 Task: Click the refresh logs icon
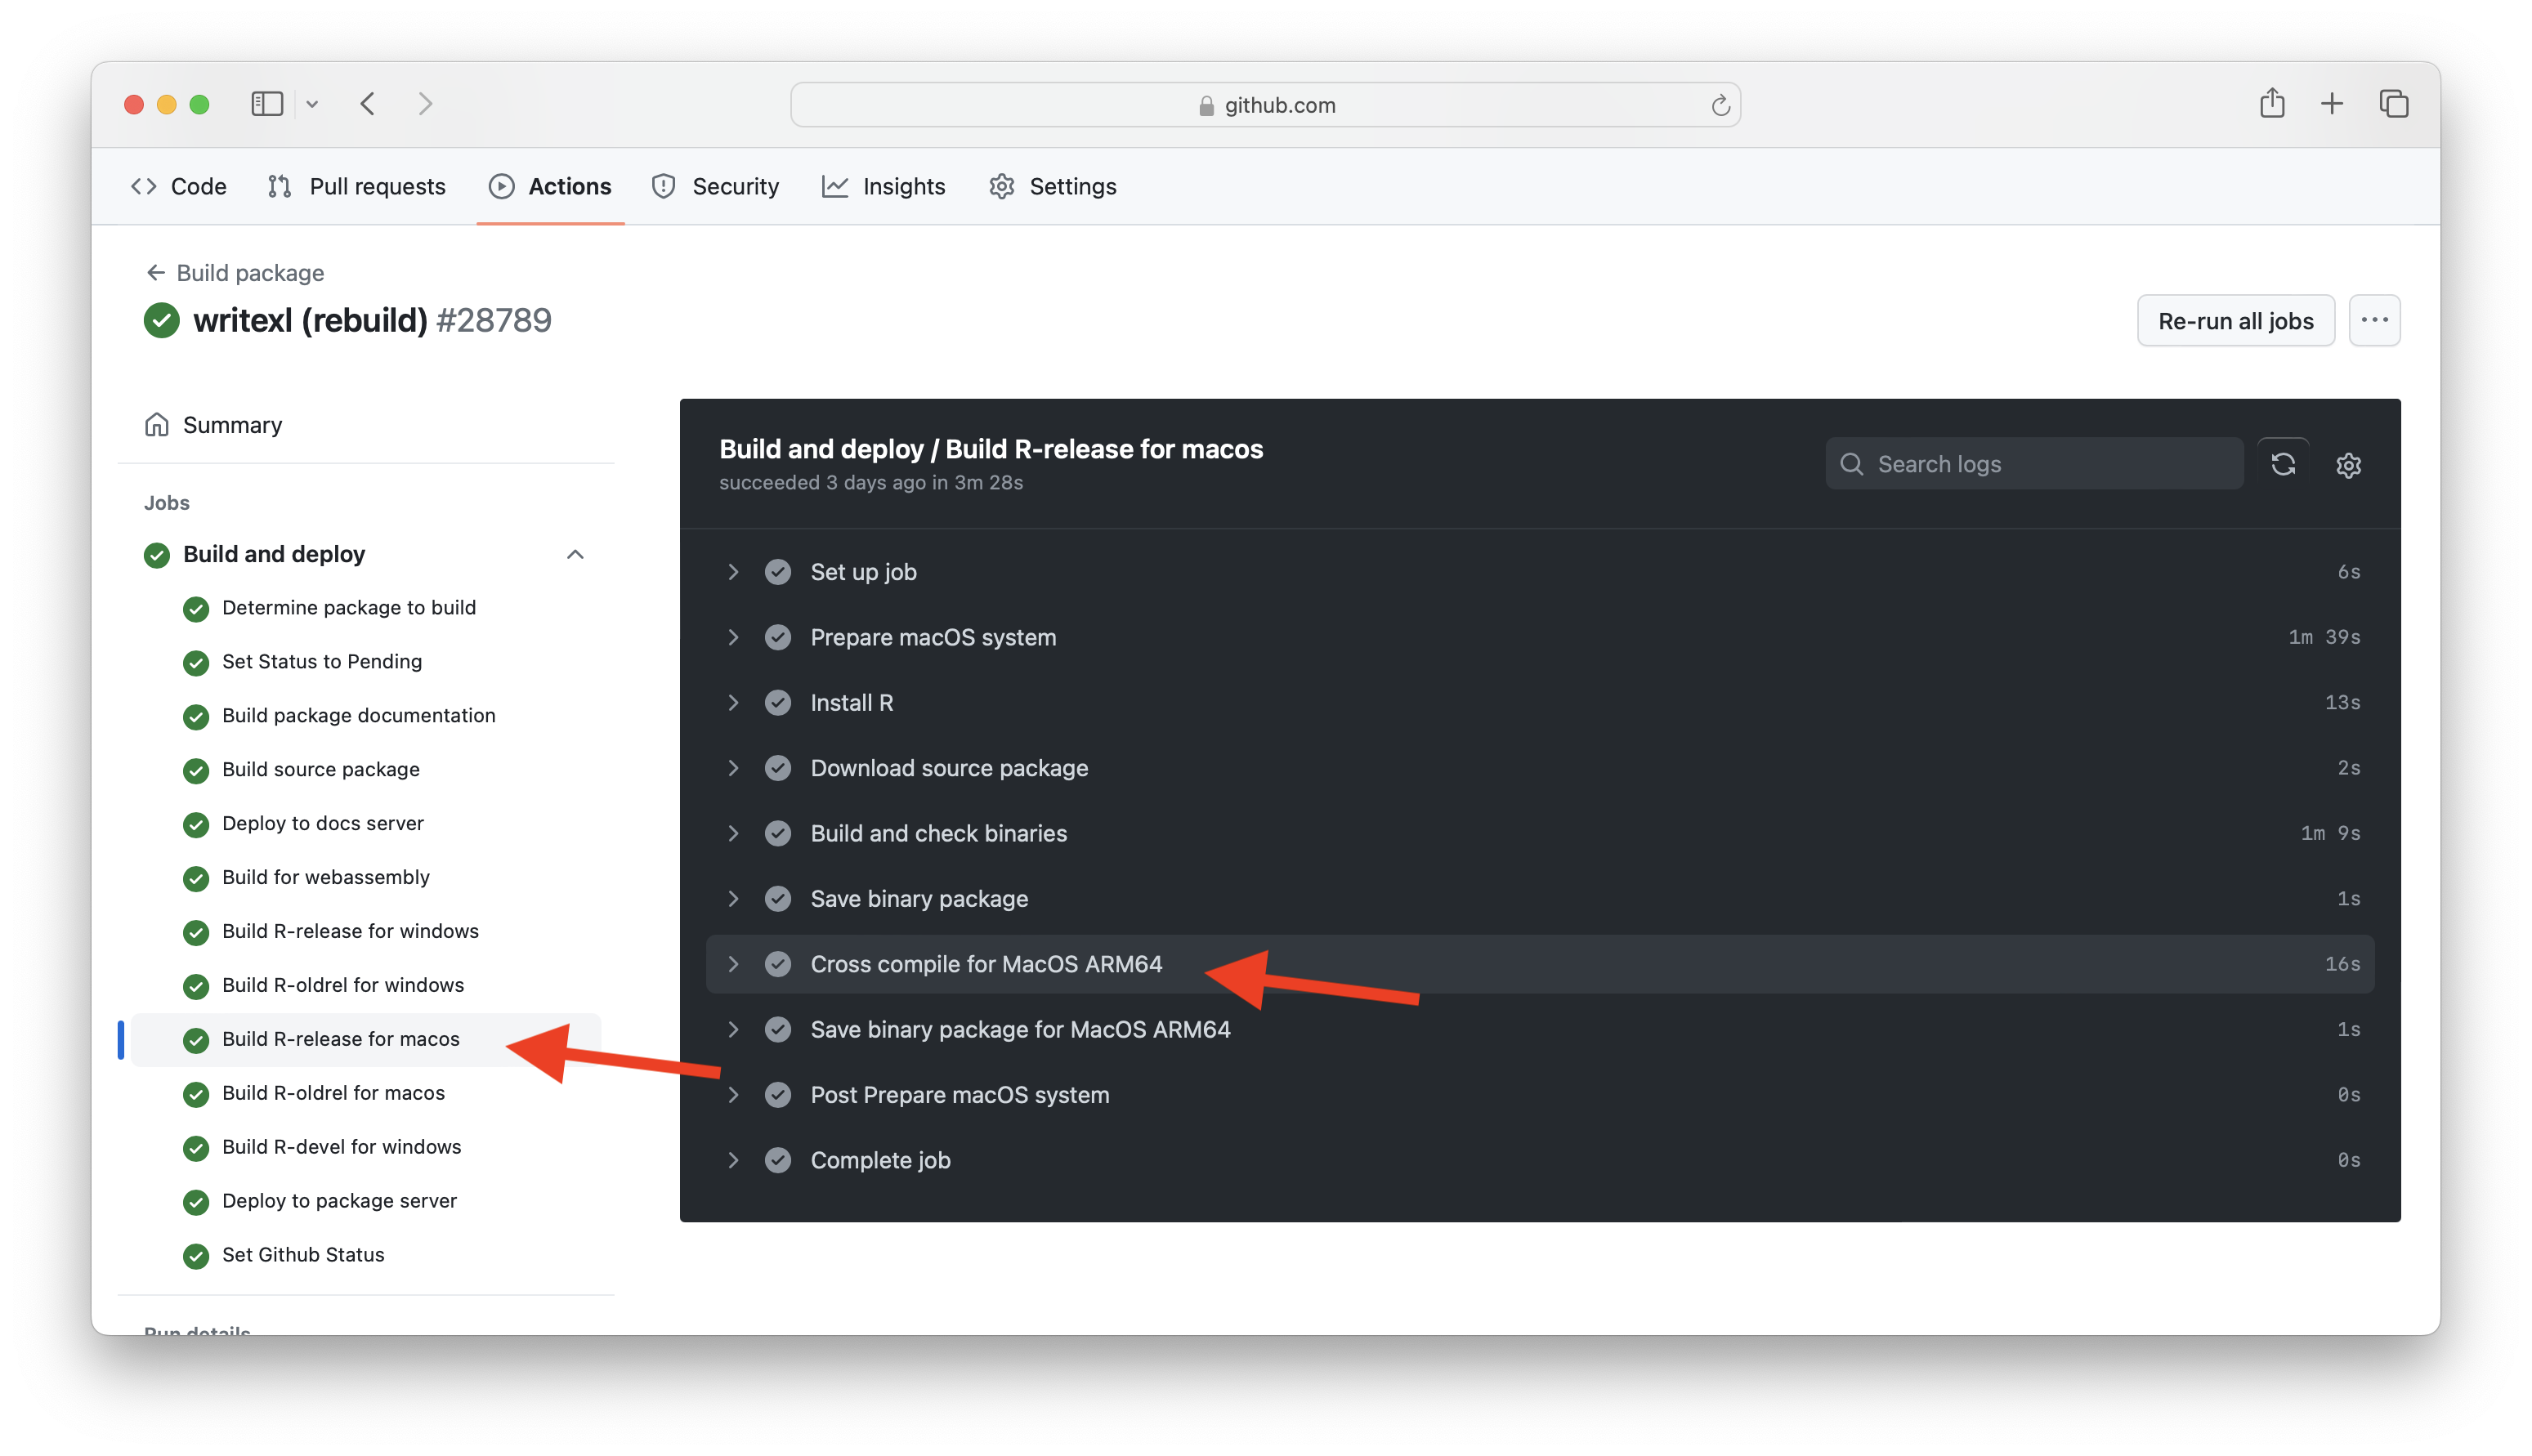tap(2284, 464)
